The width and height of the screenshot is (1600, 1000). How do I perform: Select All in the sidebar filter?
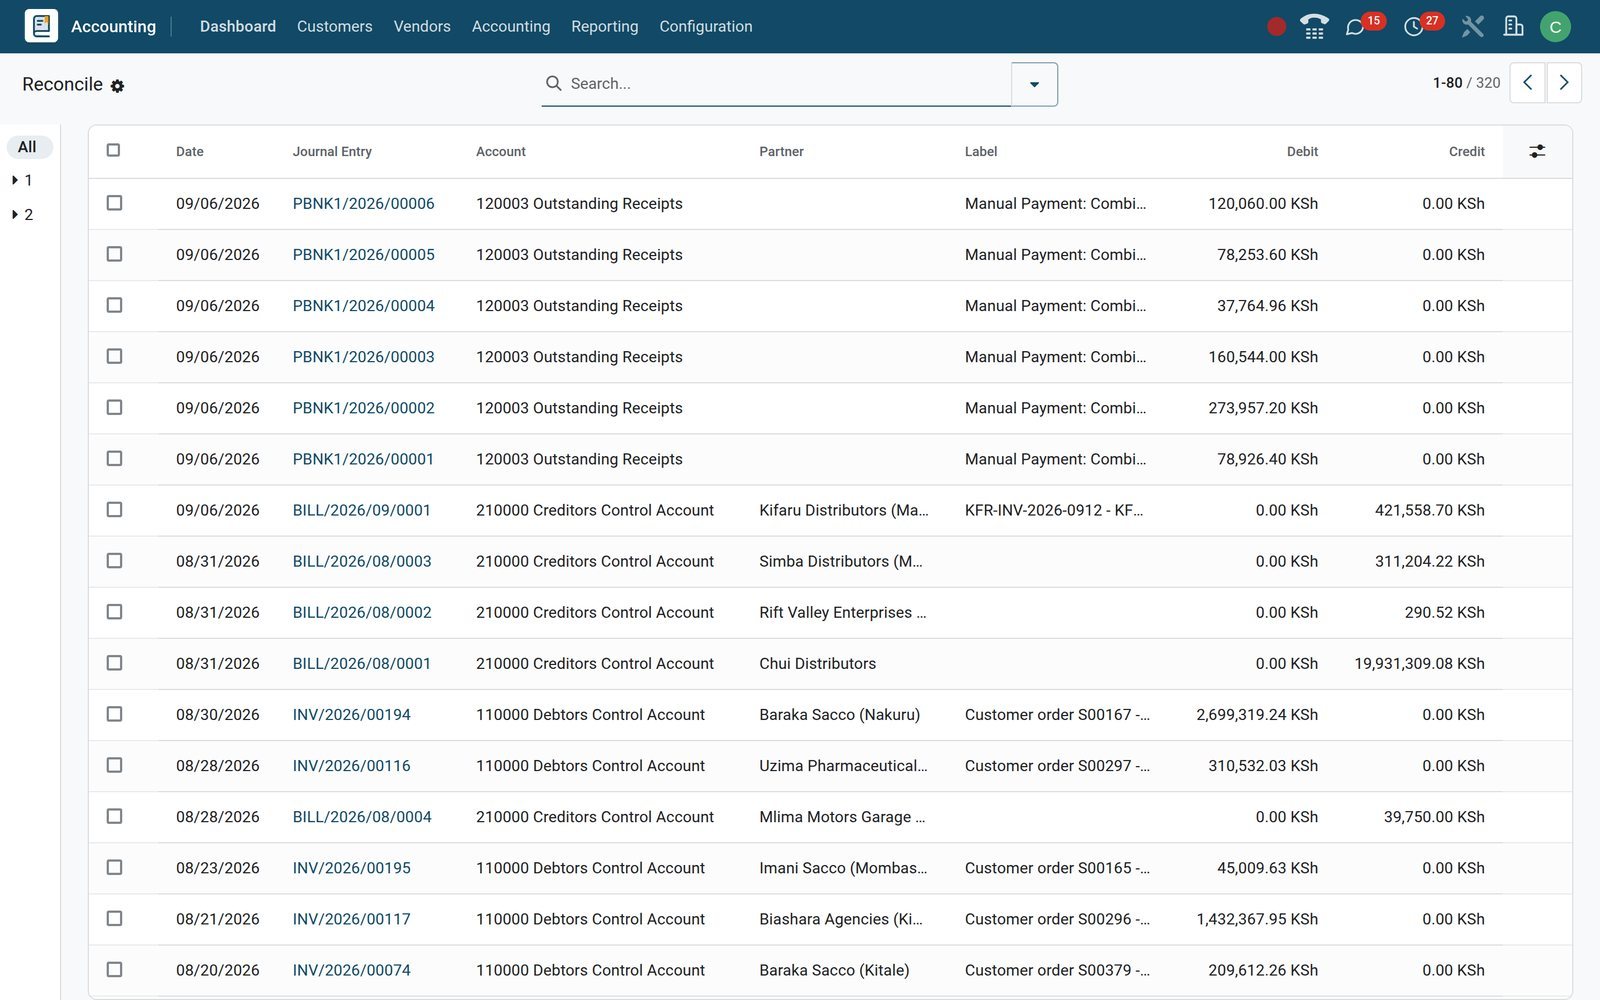tap(28, 147)
